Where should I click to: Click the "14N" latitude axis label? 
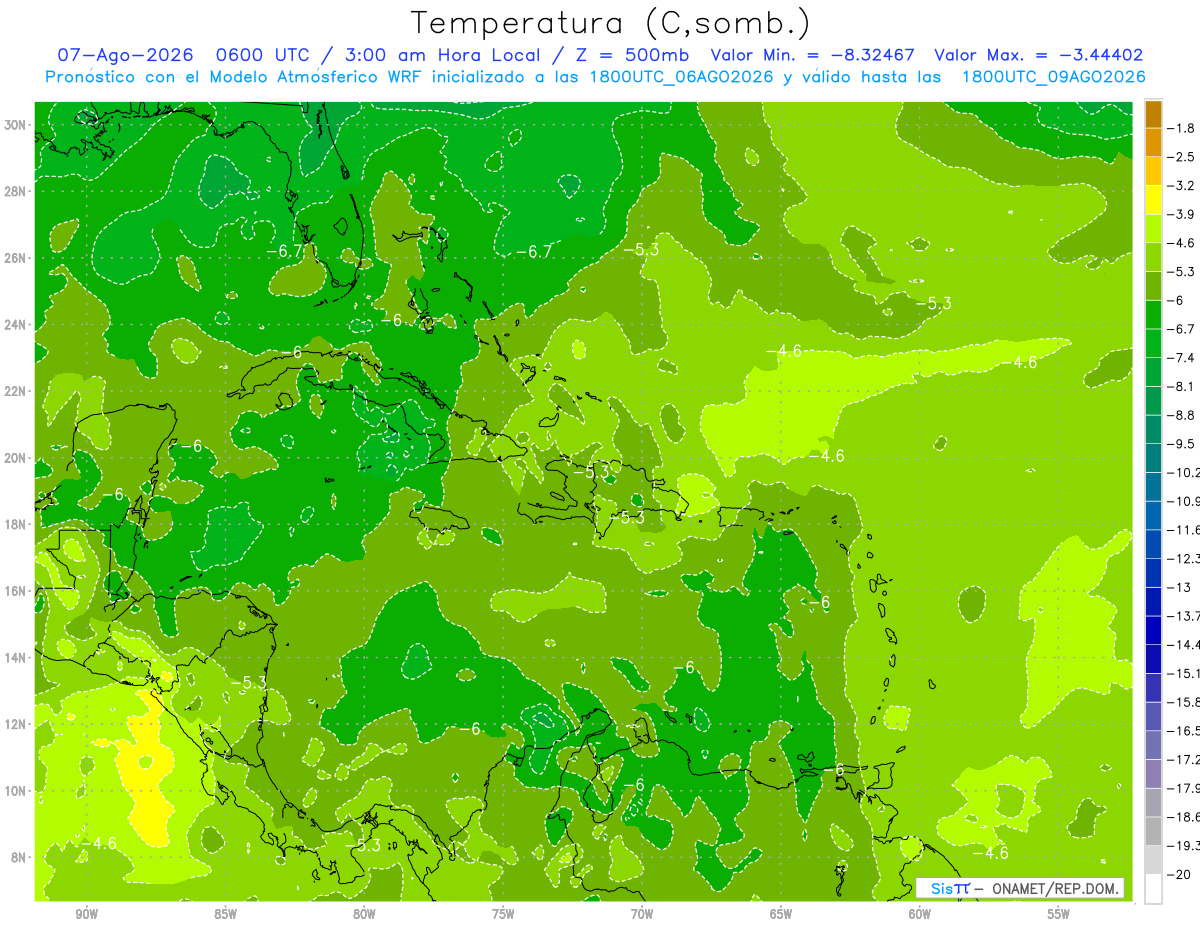point(16,657)
